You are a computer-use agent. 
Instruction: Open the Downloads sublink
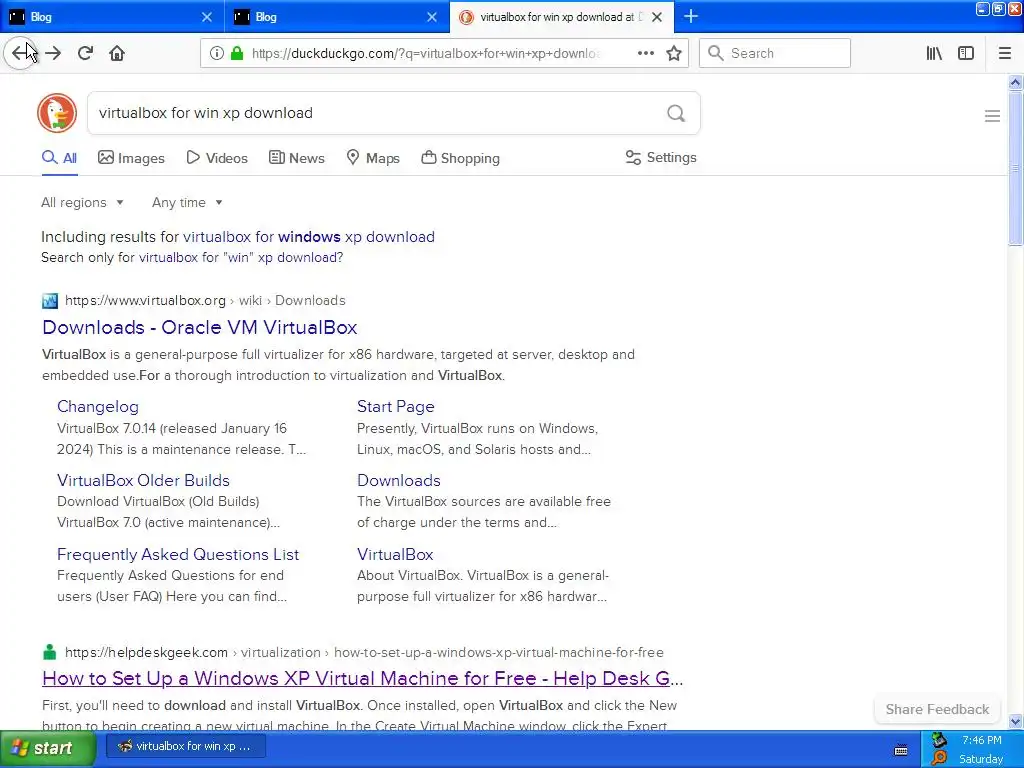399,480
